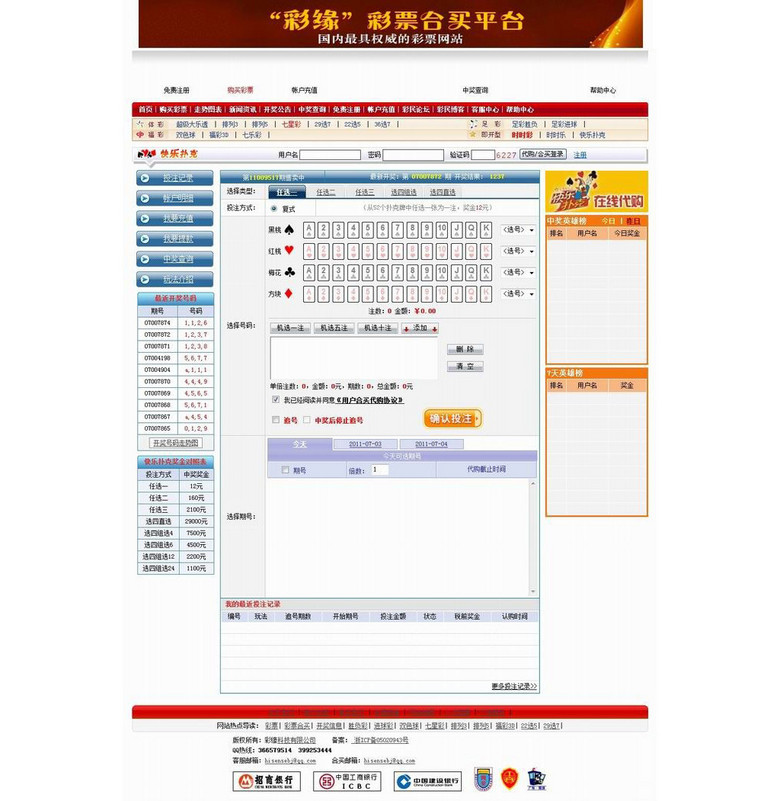The height and width of the screenshot is (801, 780).
Task: Click the 机选一注 button
Action: click(x=290, y=328)
